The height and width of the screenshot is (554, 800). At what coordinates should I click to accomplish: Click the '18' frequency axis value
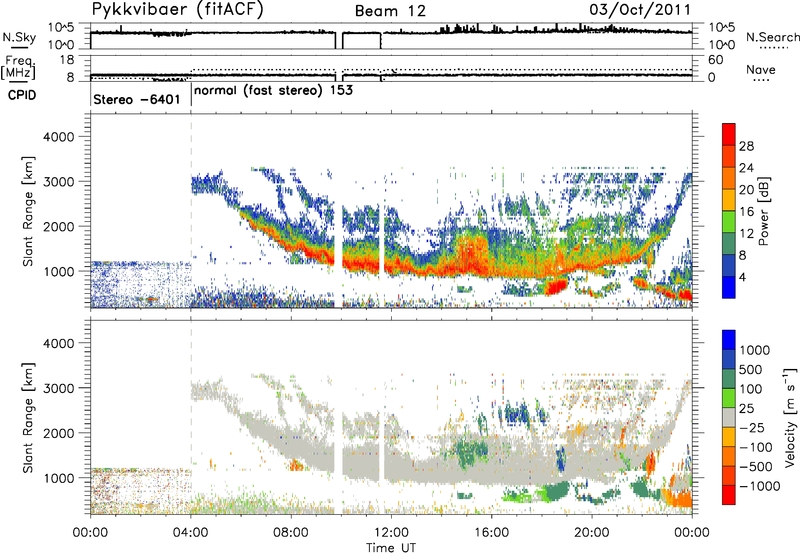coord(67,60)
